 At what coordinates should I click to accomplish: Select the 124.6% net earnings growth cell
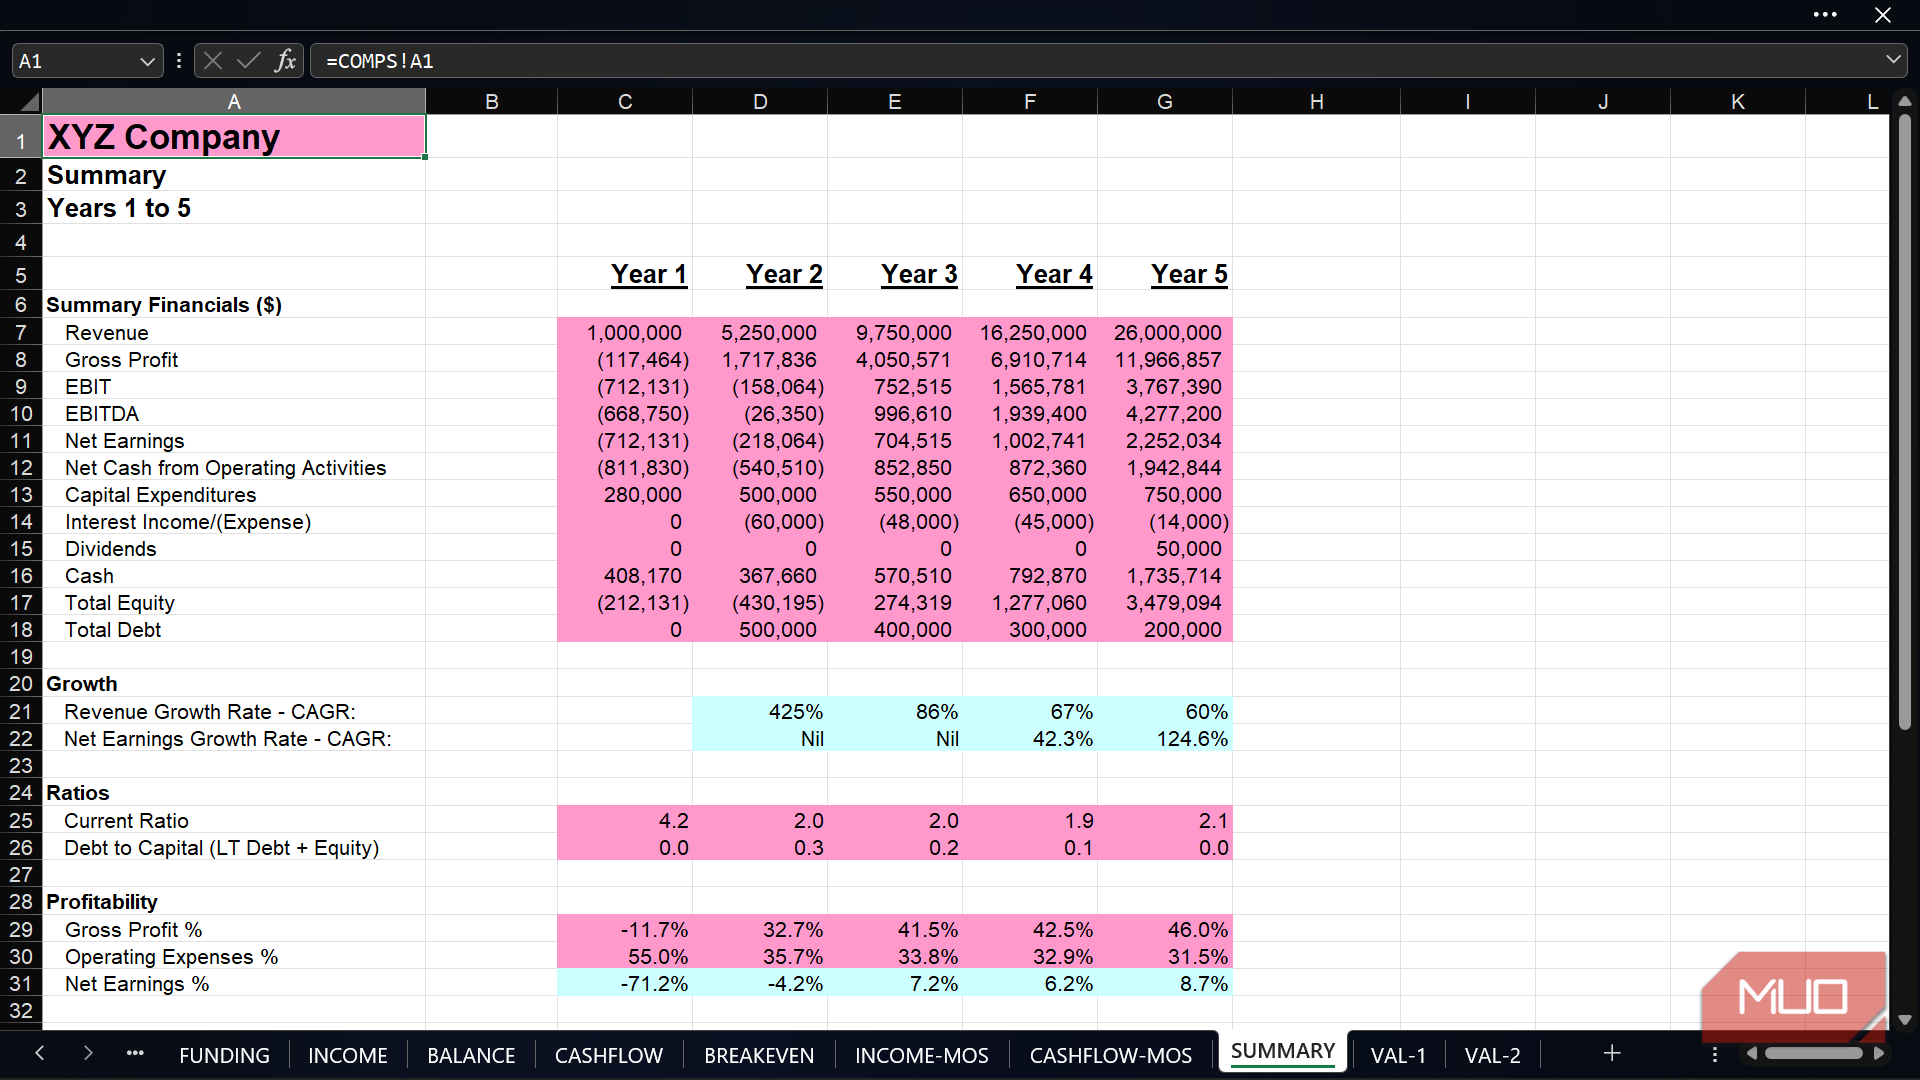[x=1165, y=738]
